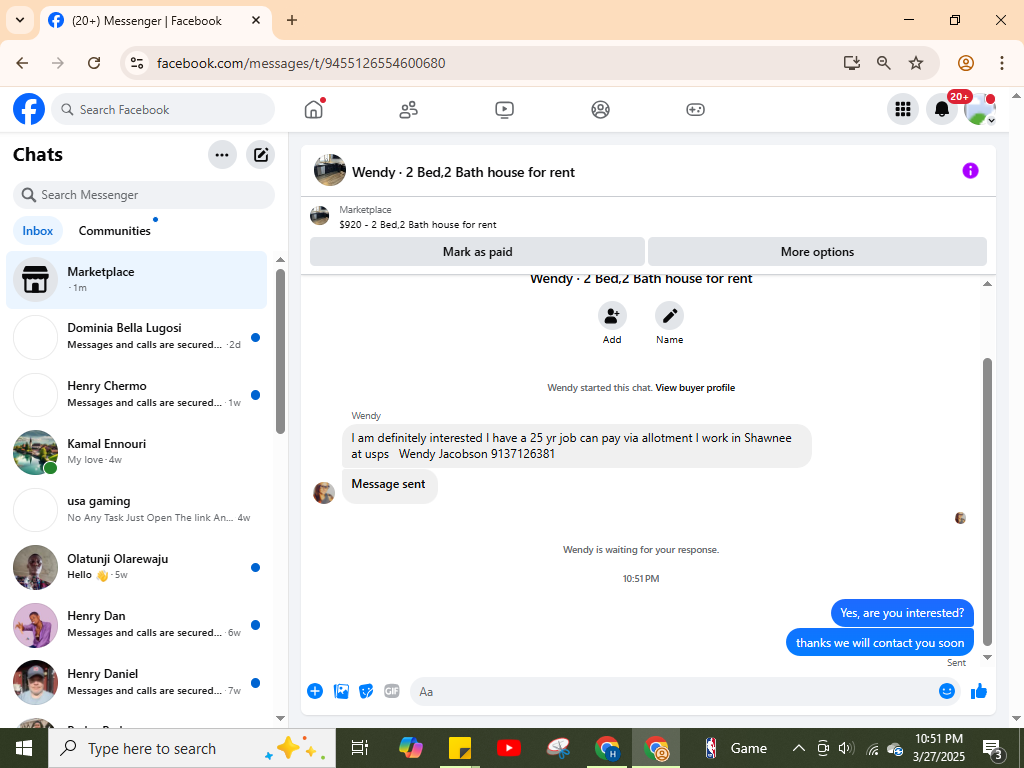Open YouTube from the taskbar

coord(508,748)
